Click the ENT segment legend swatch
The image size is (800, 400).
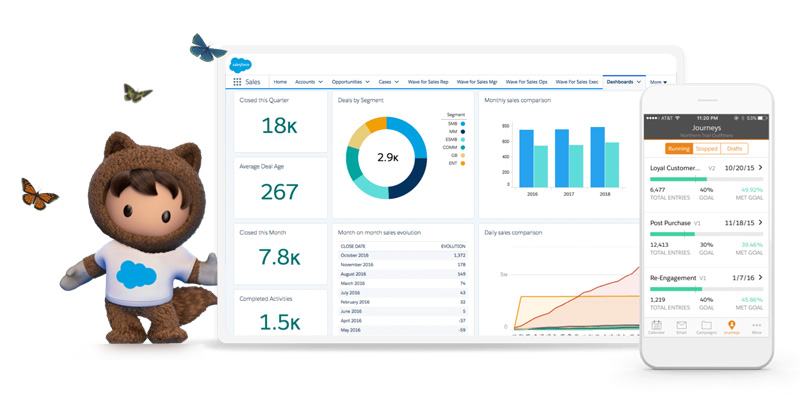[462, 163]
